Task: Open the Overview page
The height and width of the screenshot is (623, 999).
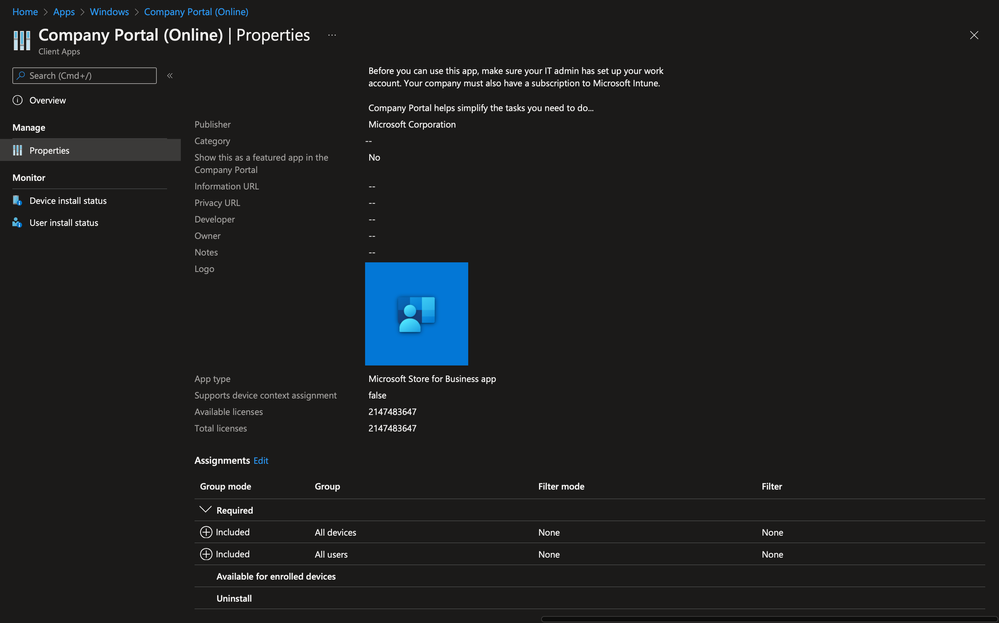Action: coord(47,100)
